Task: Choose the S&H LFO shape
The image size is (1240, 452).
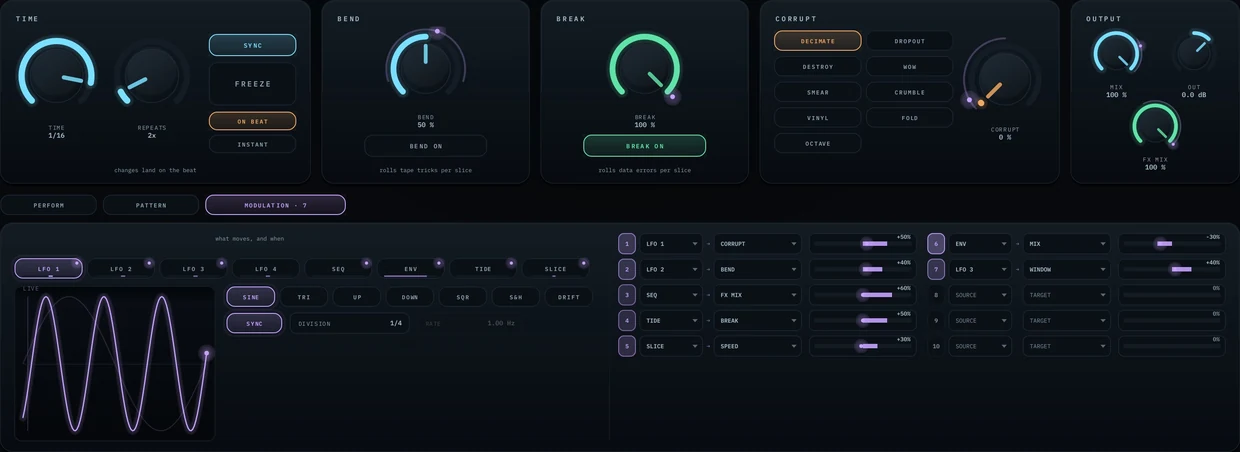Action: pos(516,297)
